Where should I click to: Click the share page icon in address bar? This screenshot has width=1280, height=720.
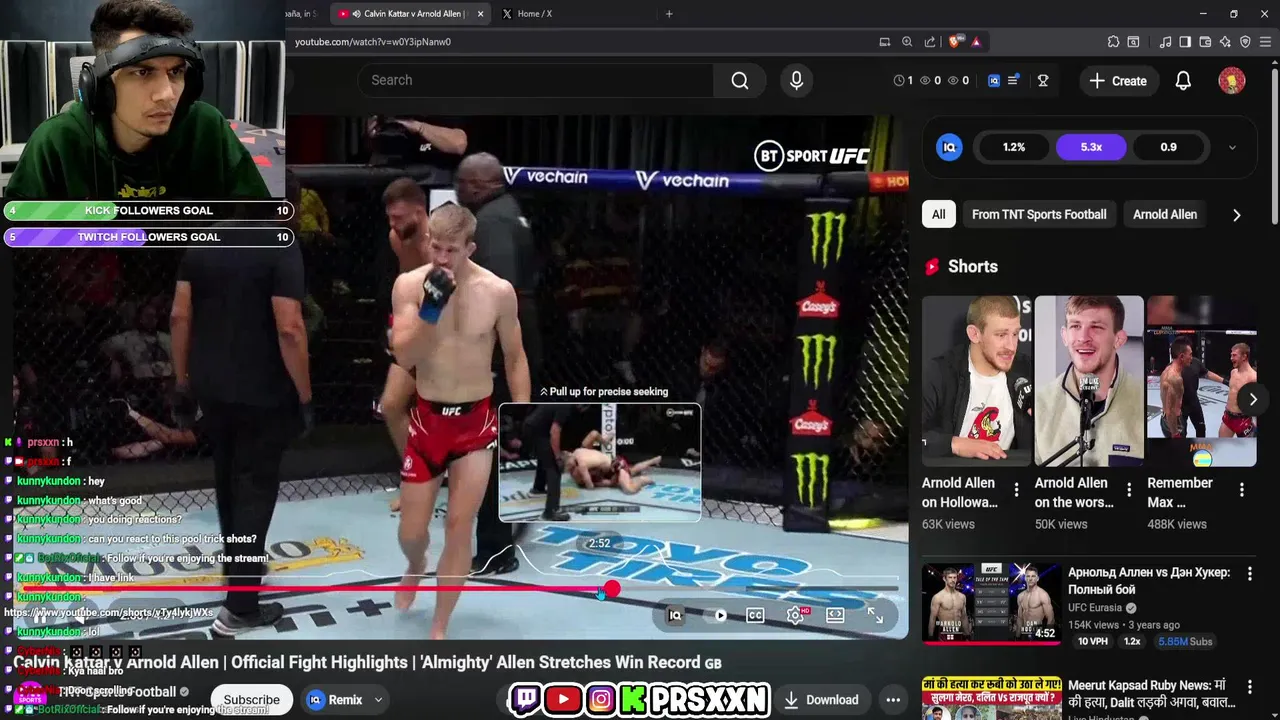click(x=930, y=42)
